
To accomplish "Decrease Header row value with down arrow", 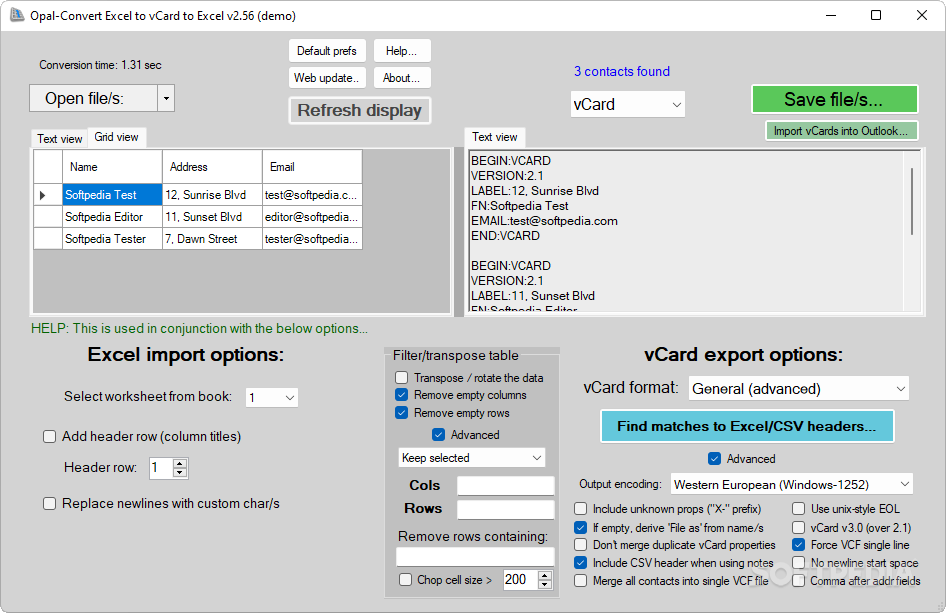I will pyautogui.click(x=180, y=472).
